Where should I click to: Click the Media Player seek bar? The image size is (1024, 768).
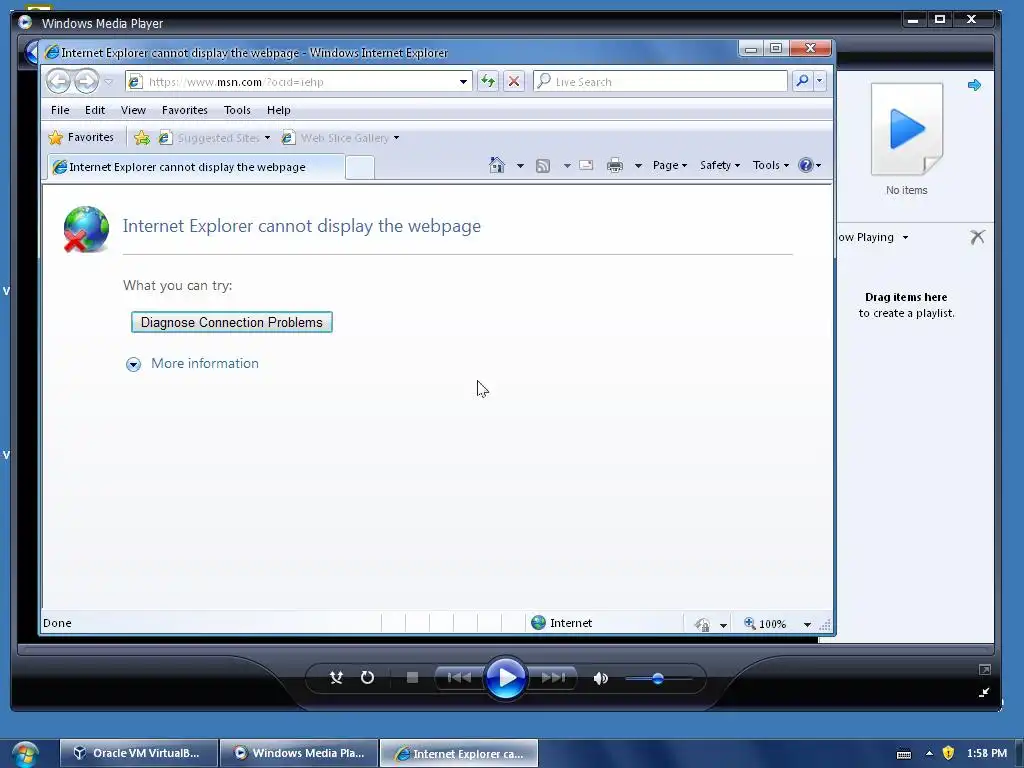point(506,649)
